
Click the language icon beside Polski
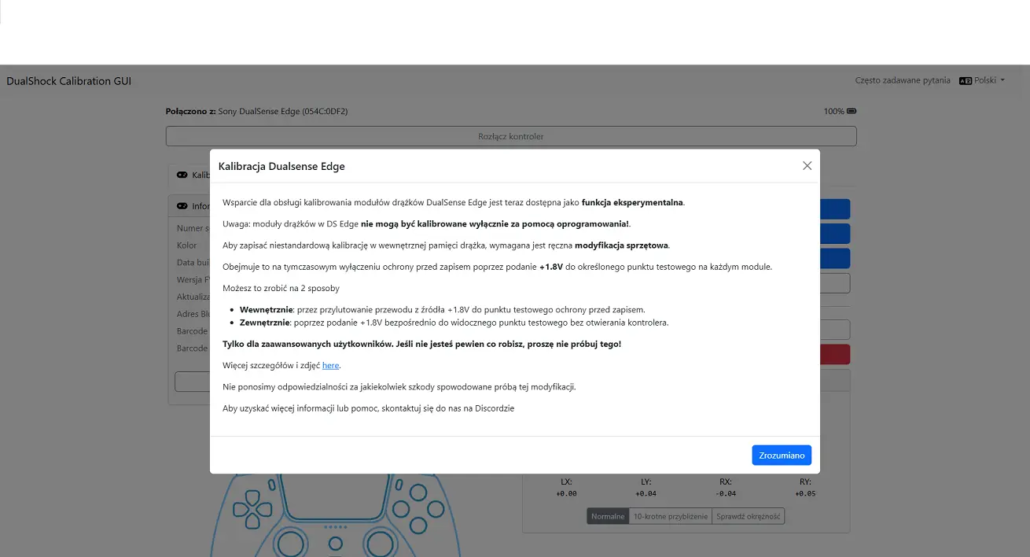click(x=965, y=80)
